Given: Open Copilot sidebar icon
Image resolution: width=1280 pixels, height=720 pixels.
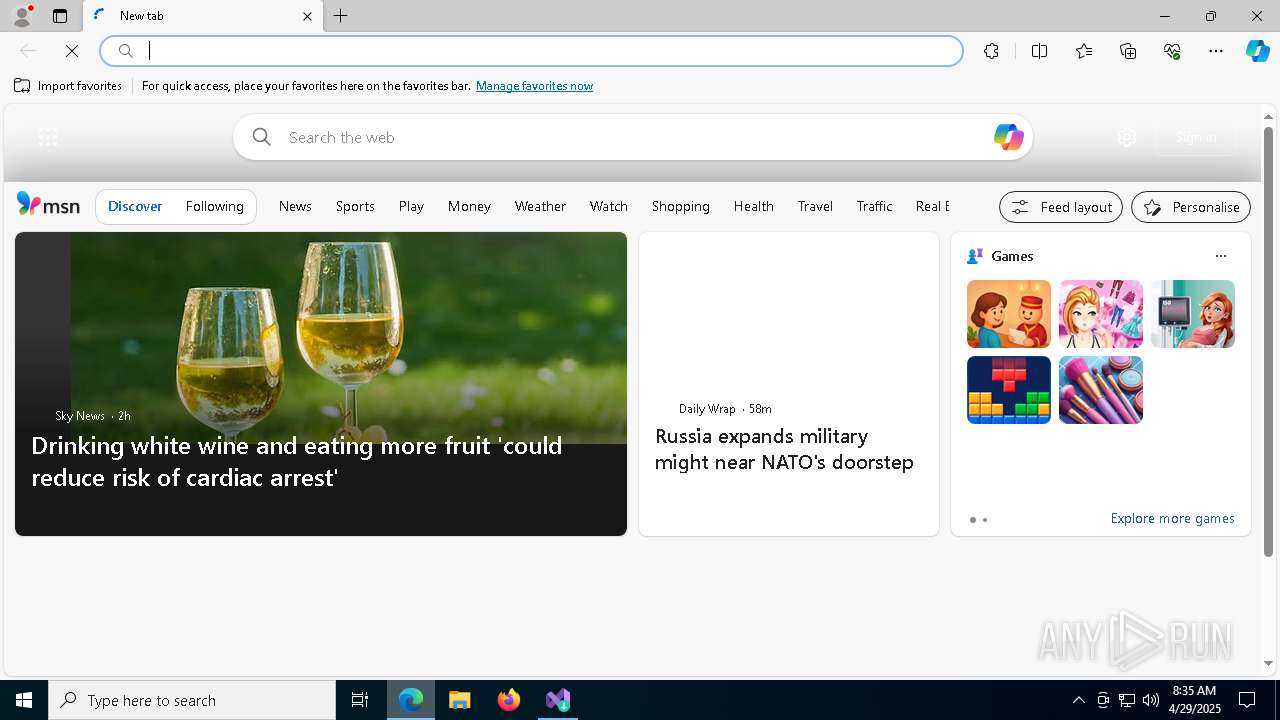Looking at the screenshot, I should tap(1257, 51).
